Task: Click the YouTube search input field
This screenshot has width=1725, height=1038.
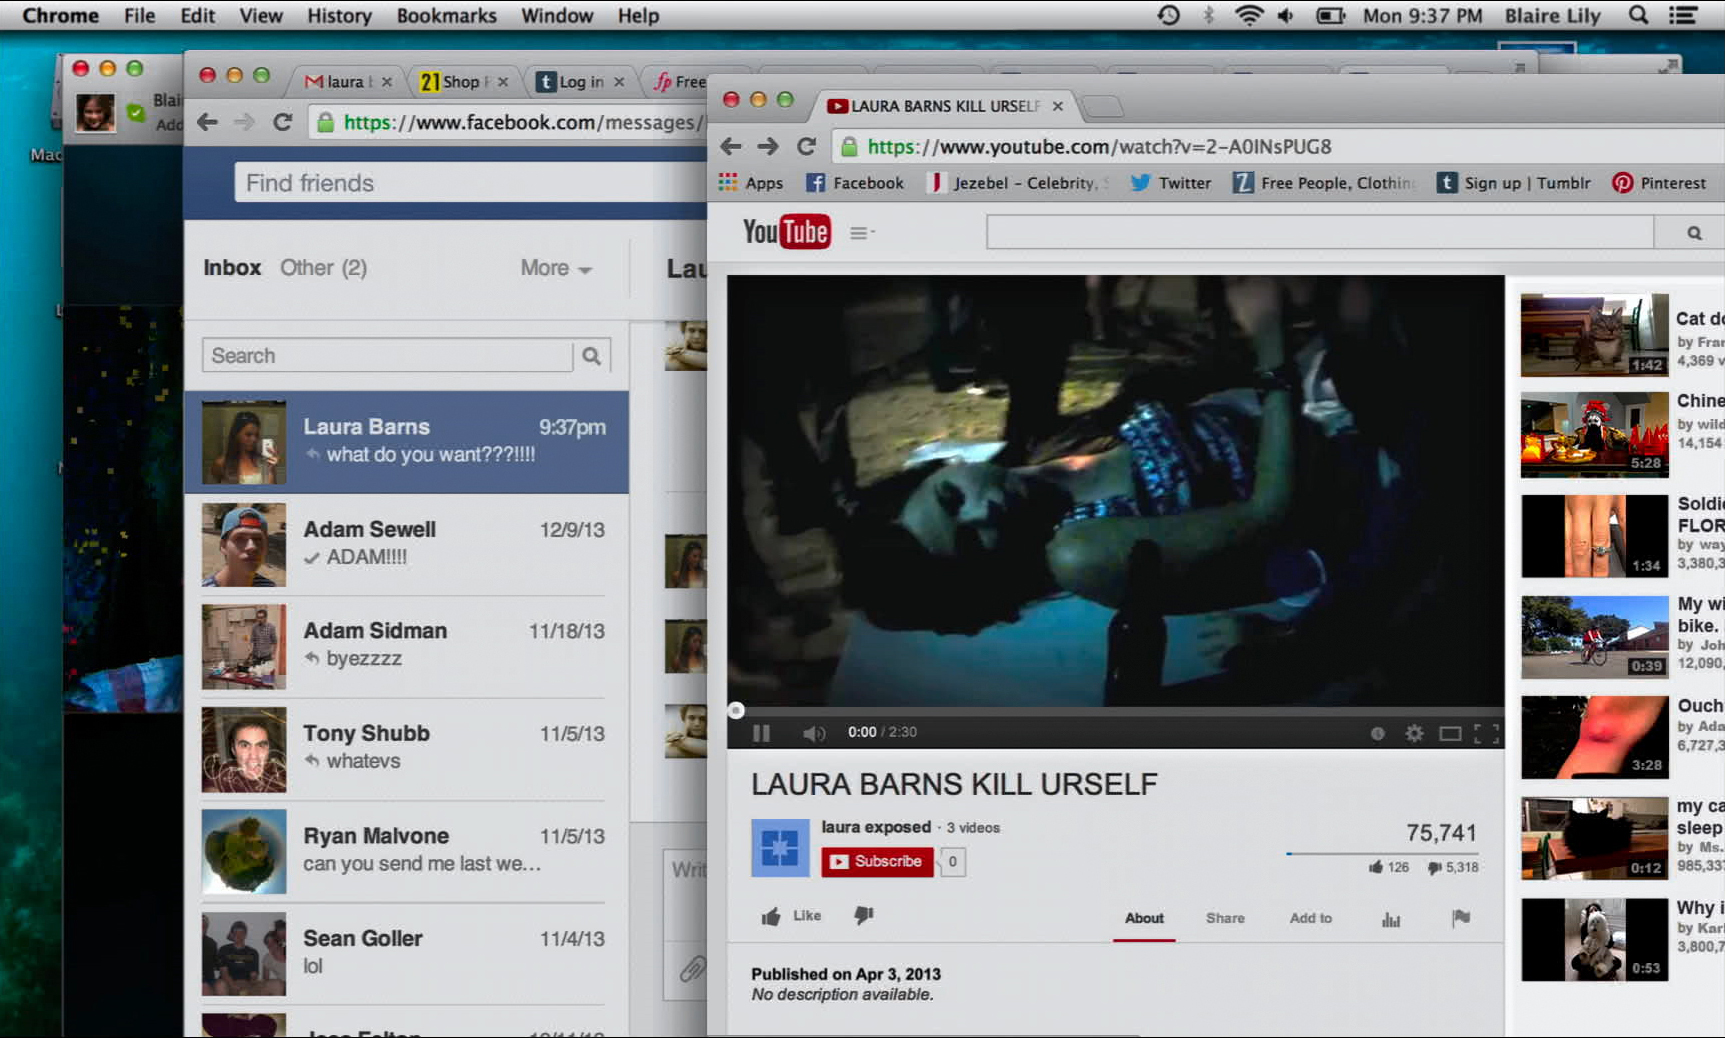Action: [x=1320, y=233]
